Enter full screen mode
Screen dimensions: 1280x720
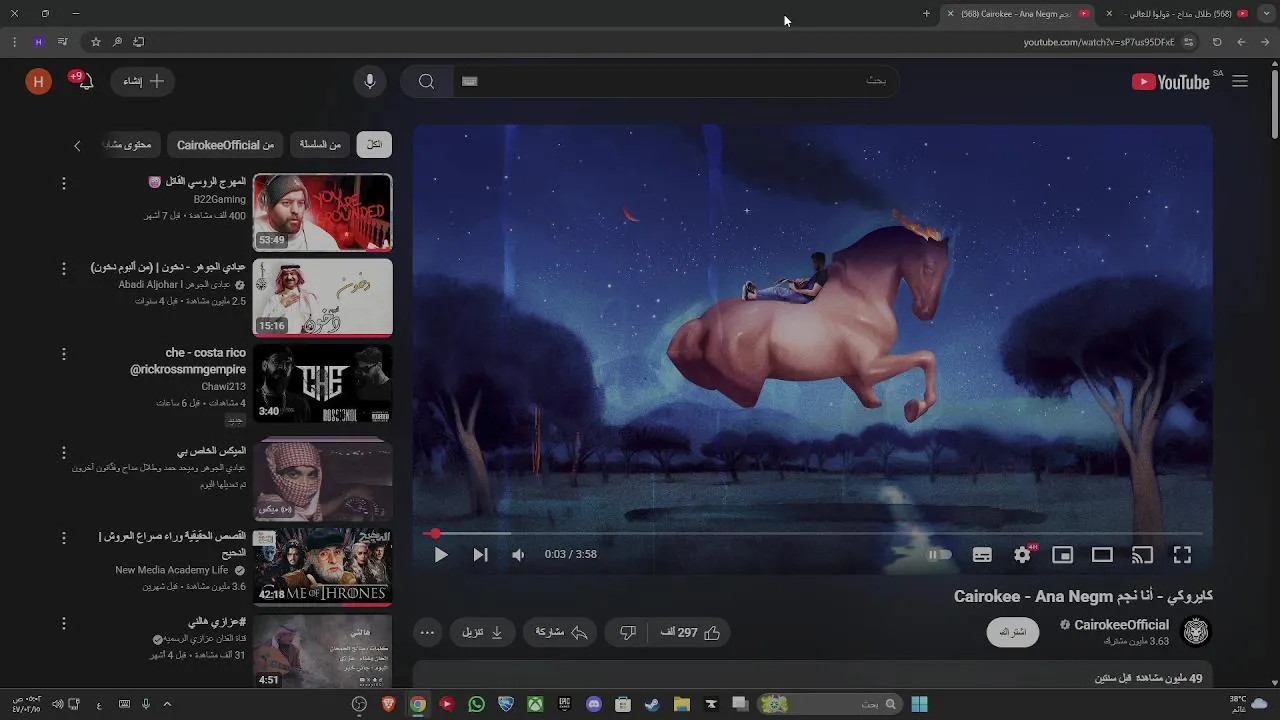(x=1182, y=555)
